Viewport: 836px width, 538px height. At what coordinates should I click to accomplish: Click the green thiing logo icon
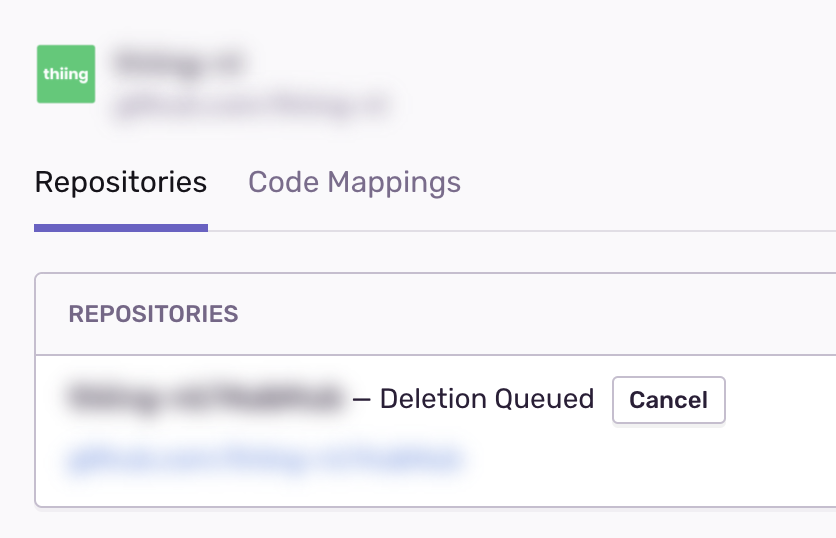tap(66, 74)
